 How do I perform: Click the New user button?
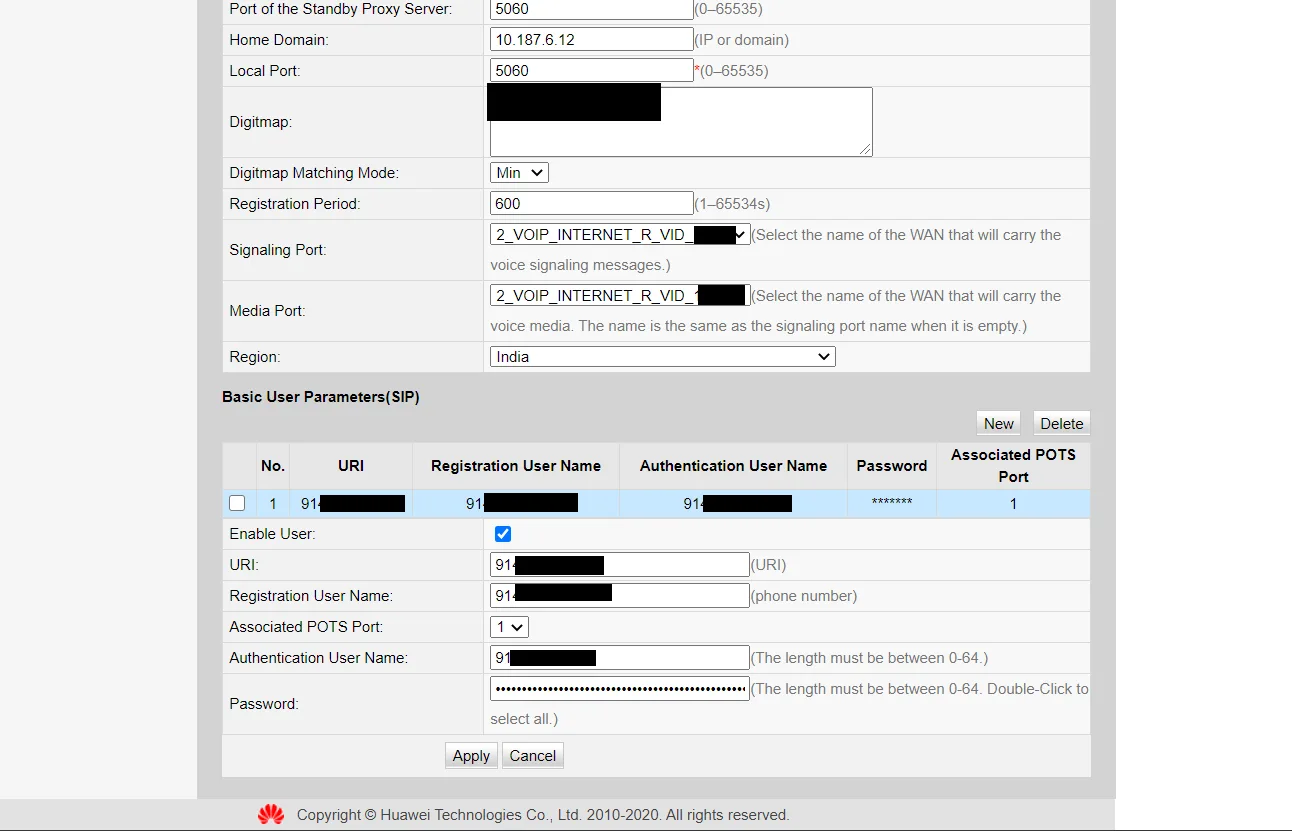(998, 424)
